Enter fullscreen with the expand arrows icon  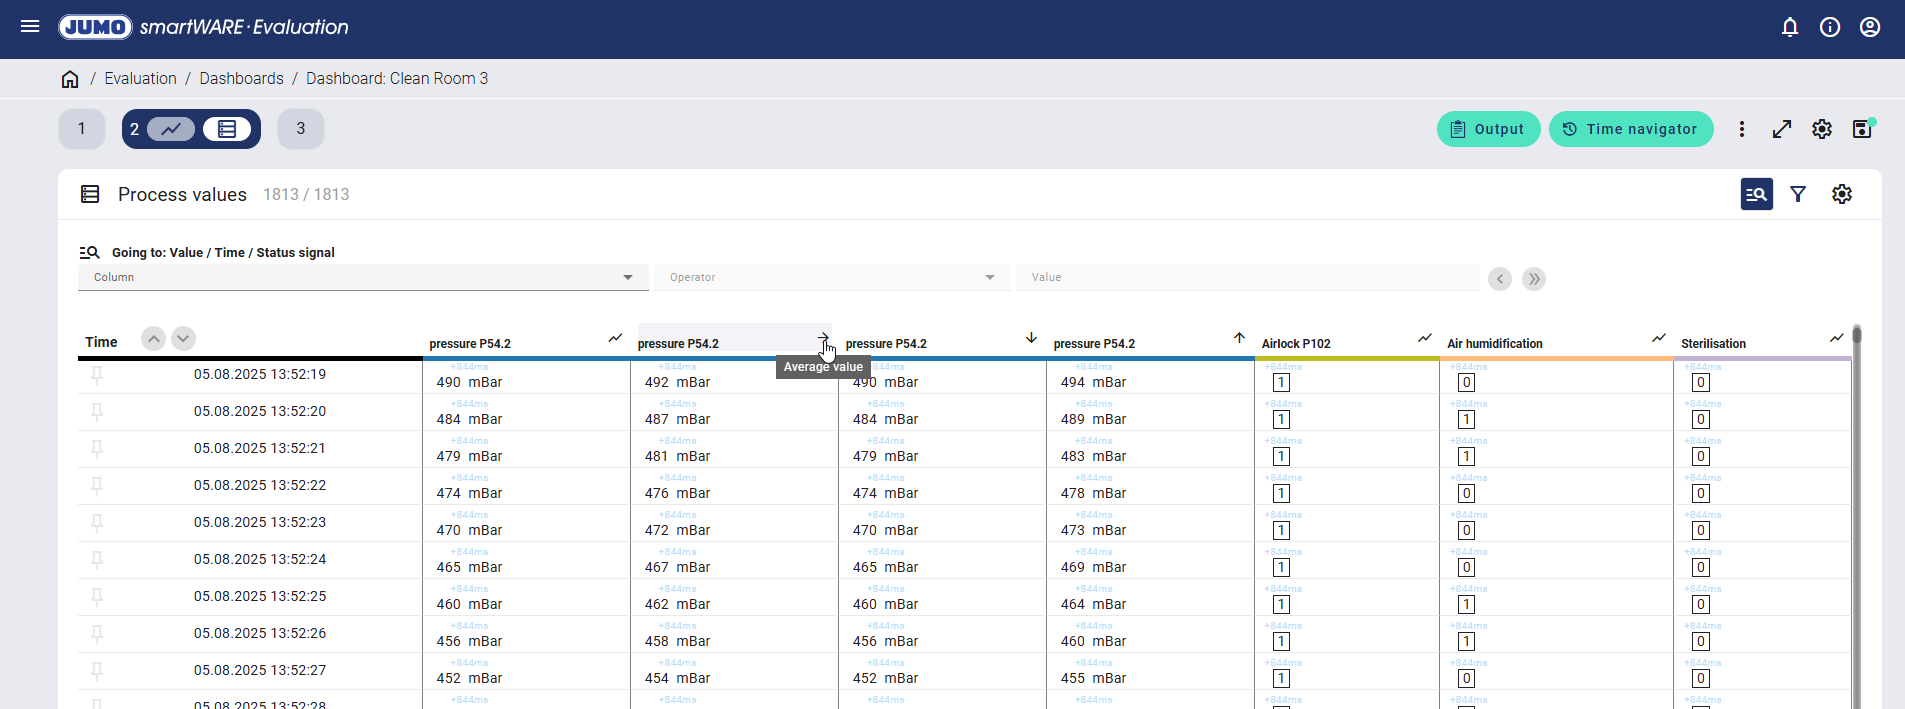click(1781, 129)
